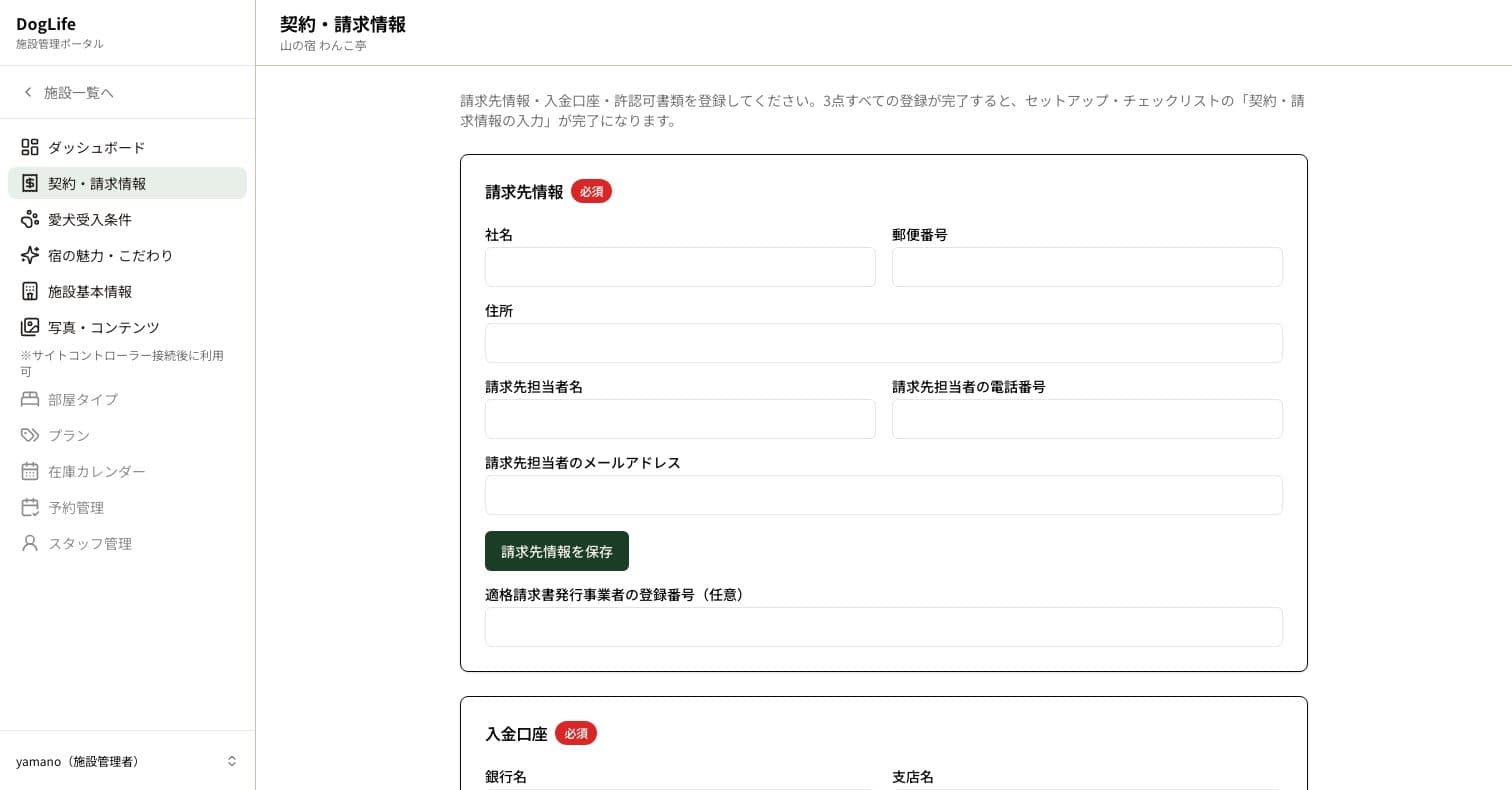Open 部屋タイプ in the sidebar

tap(127, 400)
